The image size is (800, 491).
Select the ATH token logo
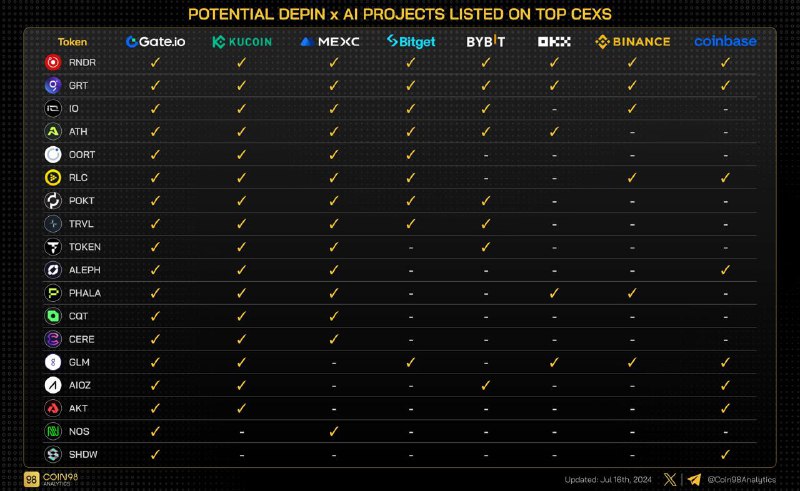53,132
